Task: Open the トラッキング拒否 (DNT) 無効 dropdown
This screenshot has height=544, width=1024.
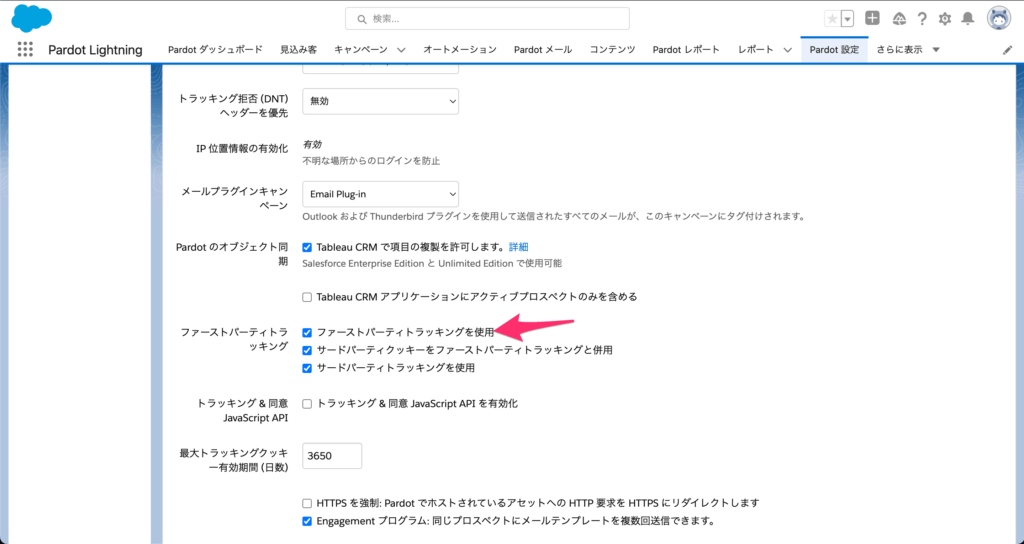Action: coord(380,101)
